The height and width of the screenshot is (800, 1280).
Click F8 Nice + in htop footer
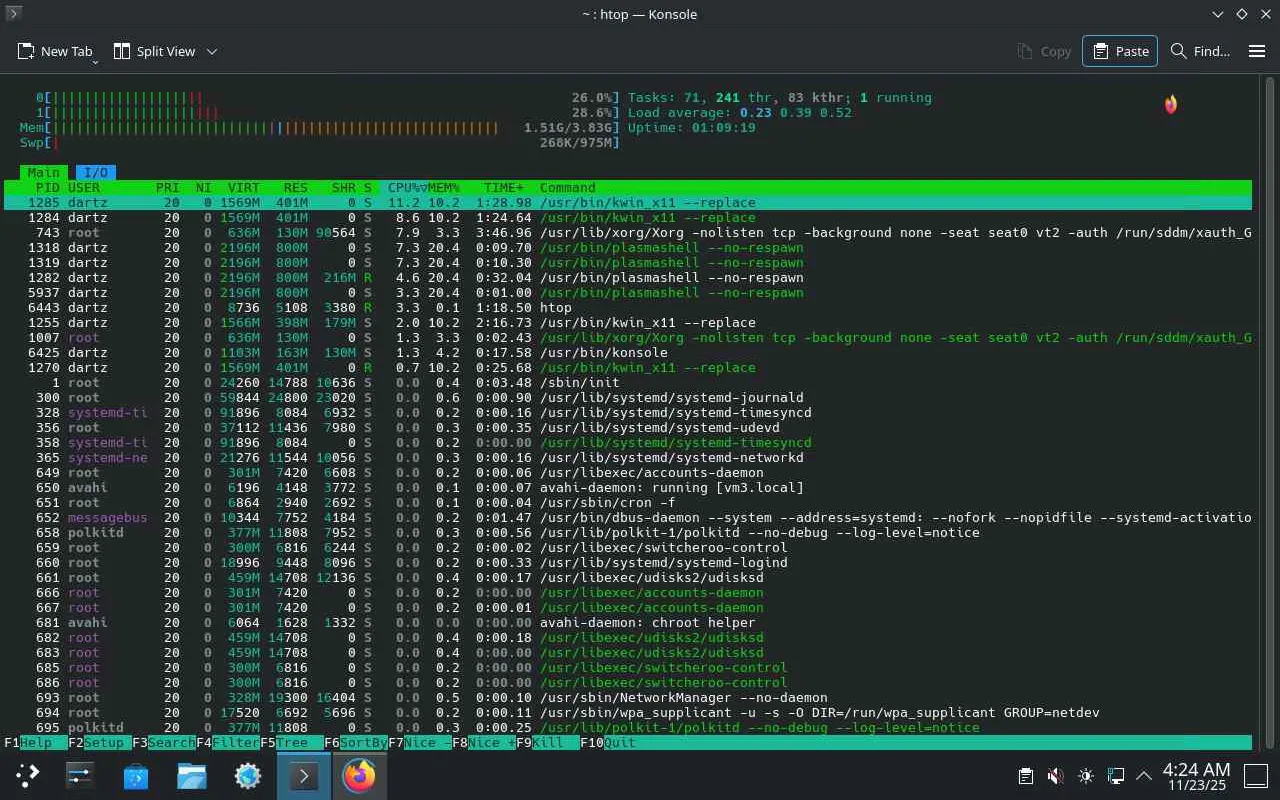[484, 743]
